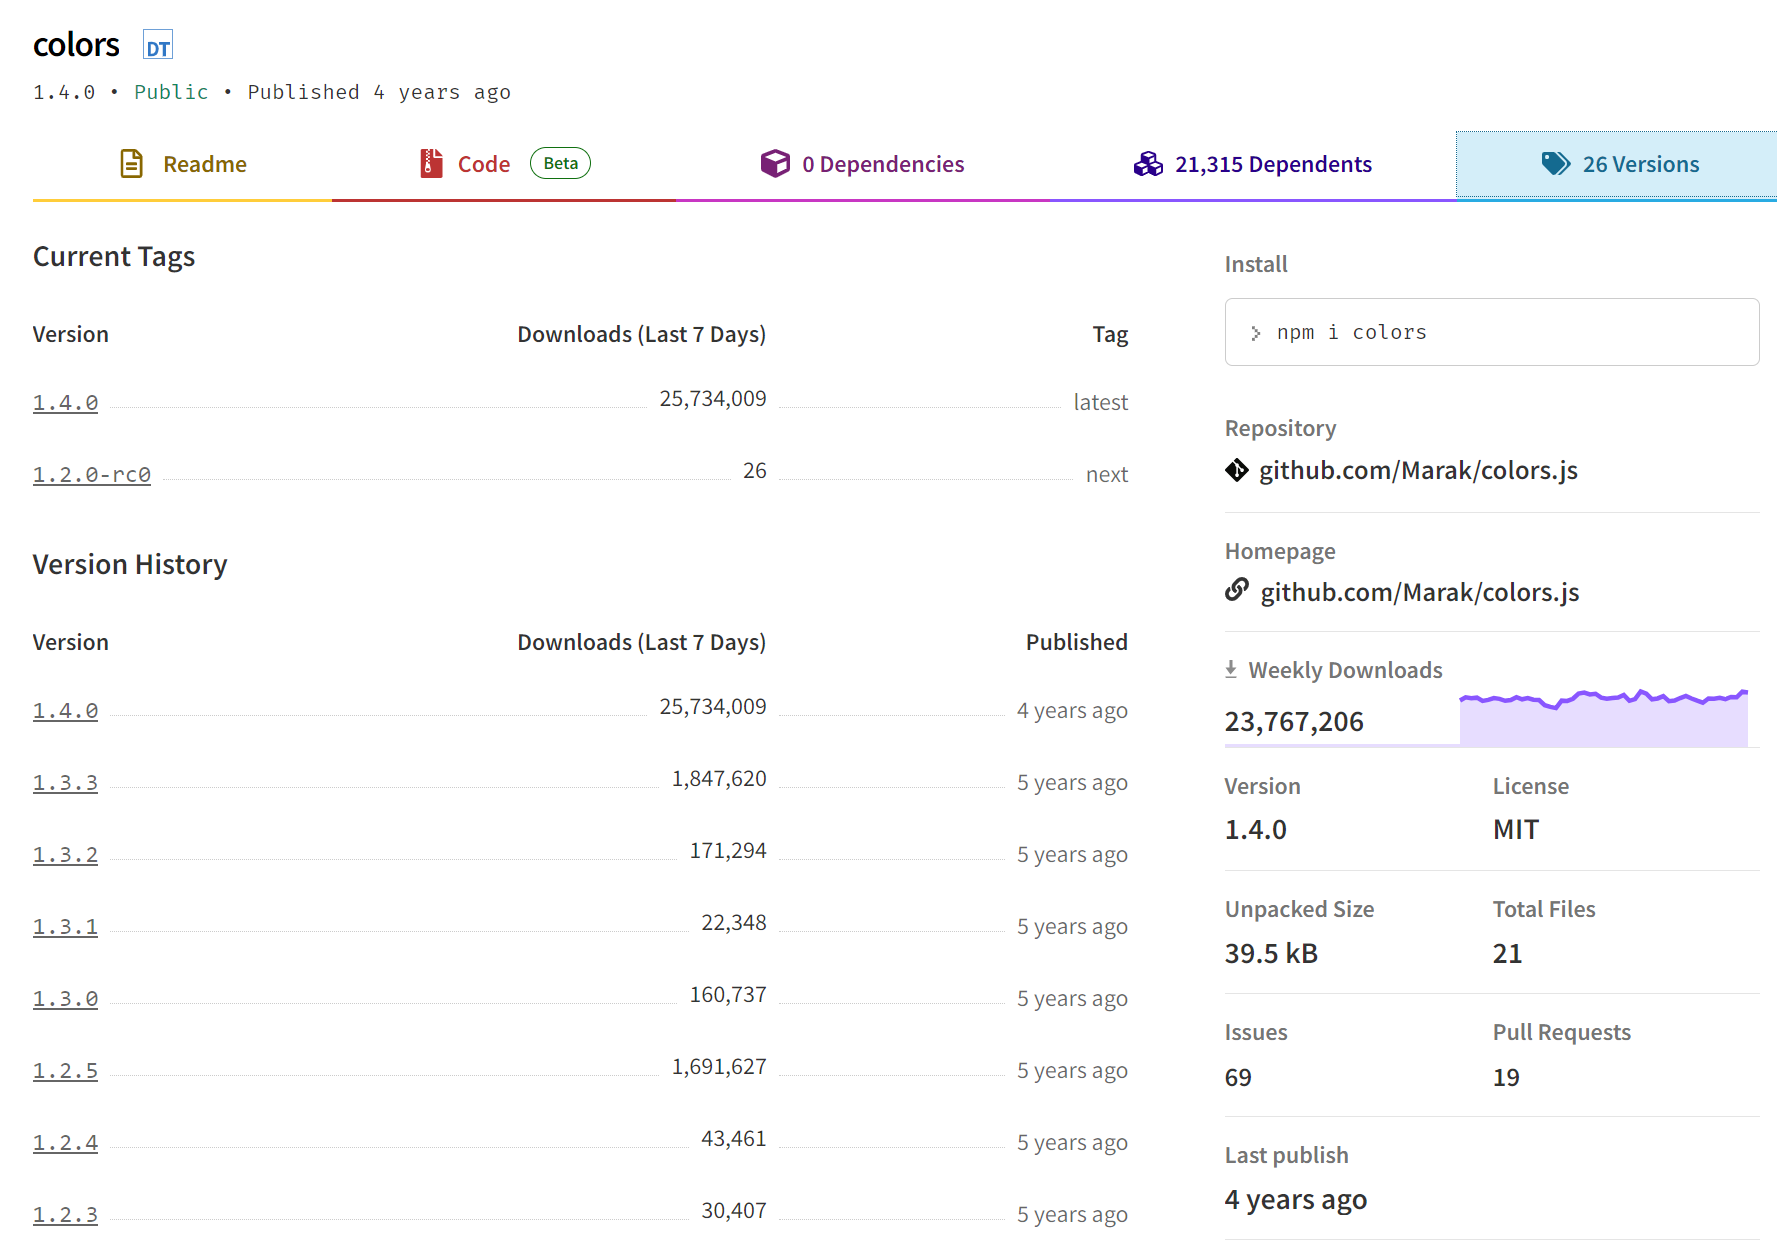Click the cubes icon next to 21,315 Dependents
Image resolution: width=1777 pixels, height=1243 pixels.
click(1149, 164)
